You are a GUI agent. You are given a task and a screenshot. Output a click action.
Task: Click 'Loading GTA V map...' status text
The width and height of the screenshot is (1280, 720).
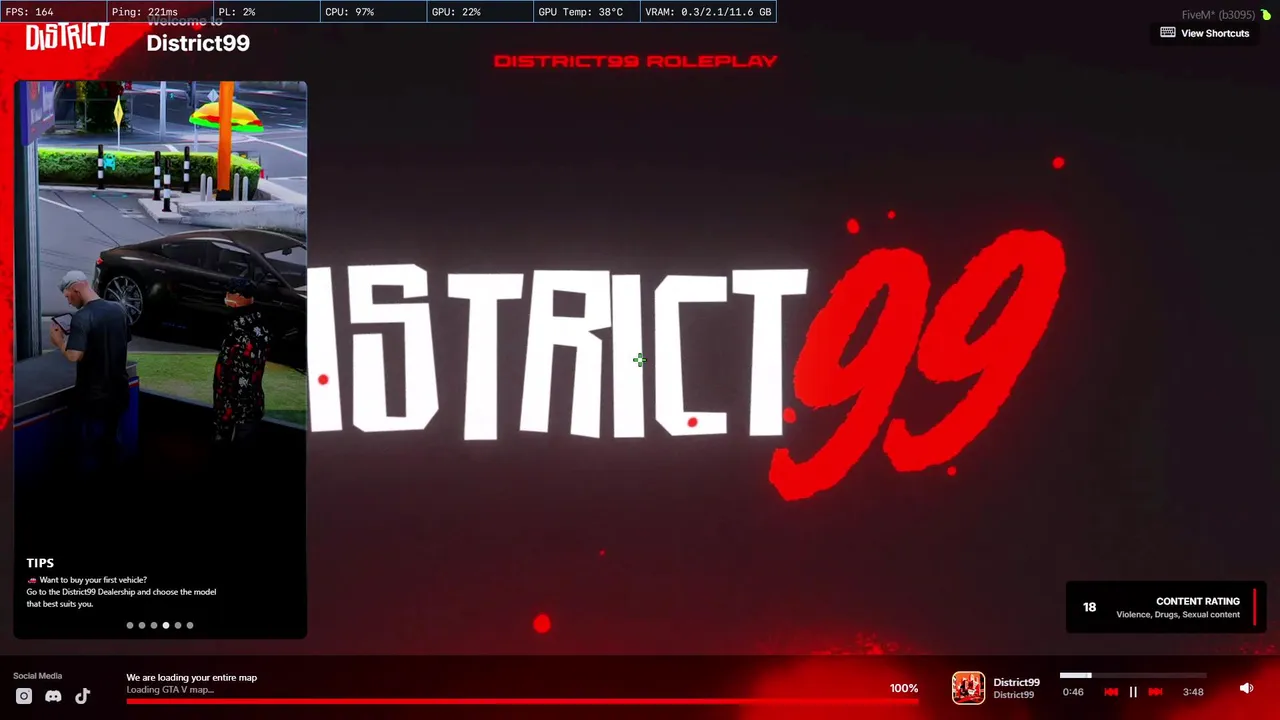click(x=170, y=690)
